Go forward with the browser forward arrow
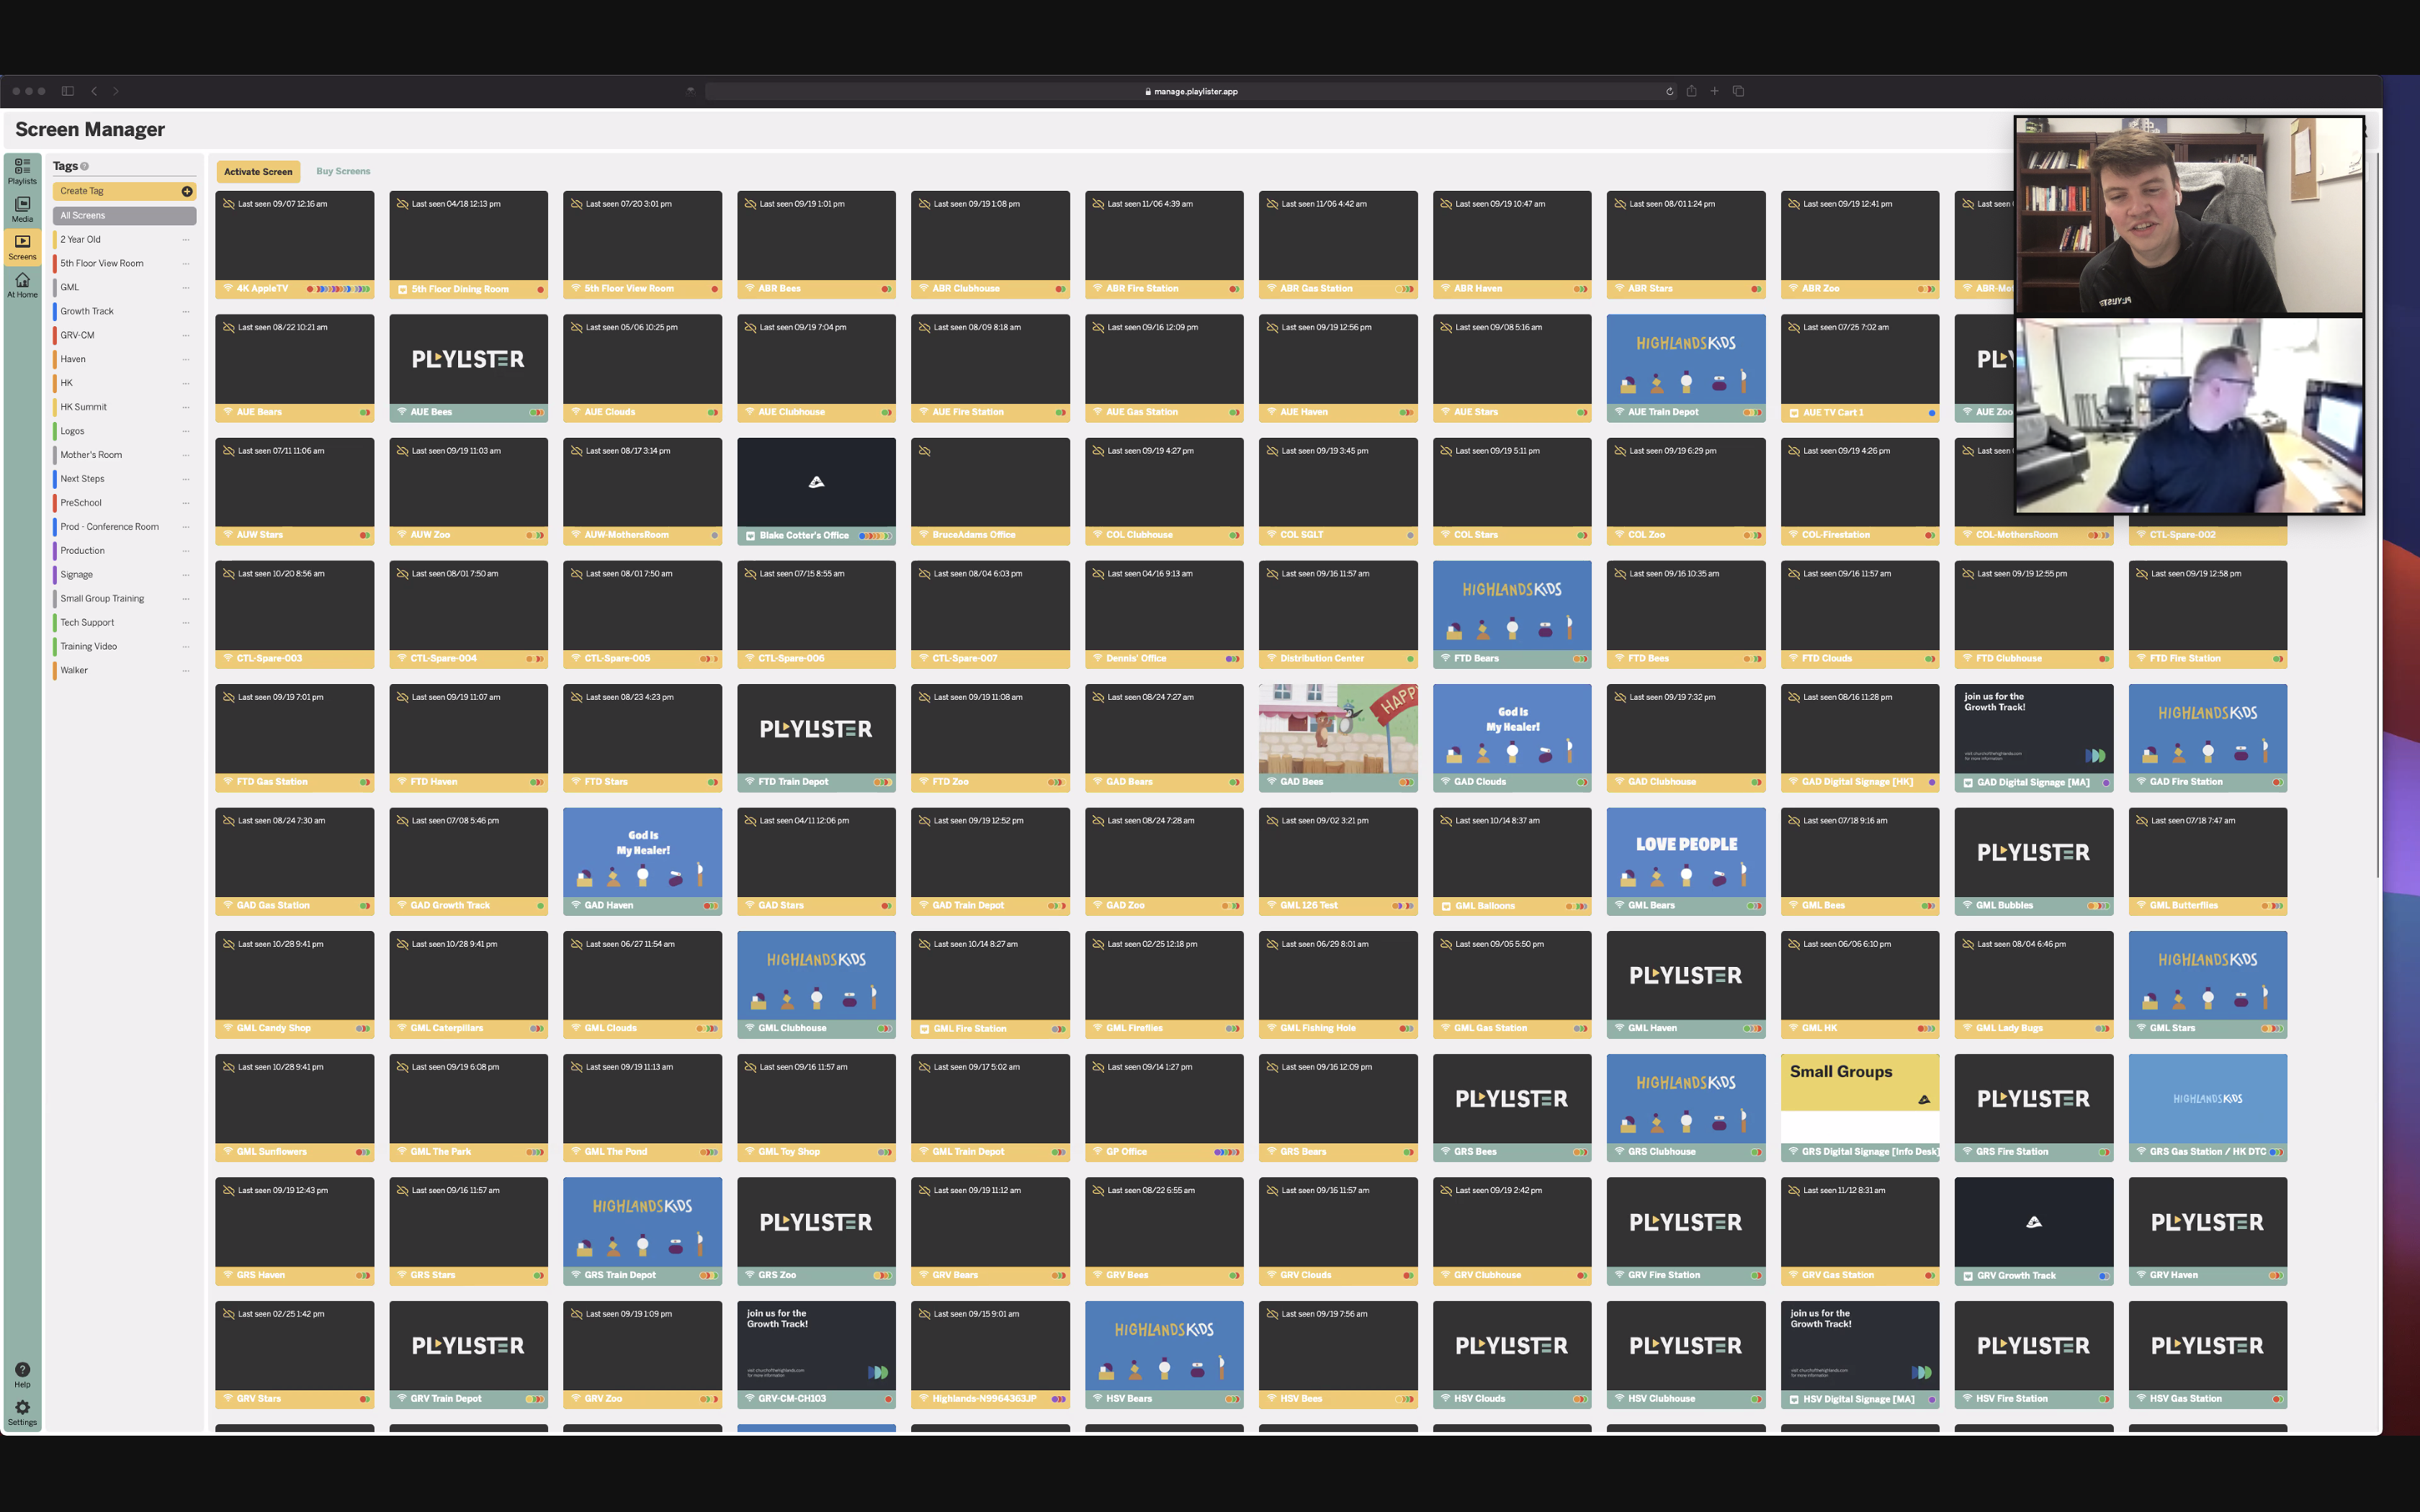2420x1512 pixels. tap(116, 91)
